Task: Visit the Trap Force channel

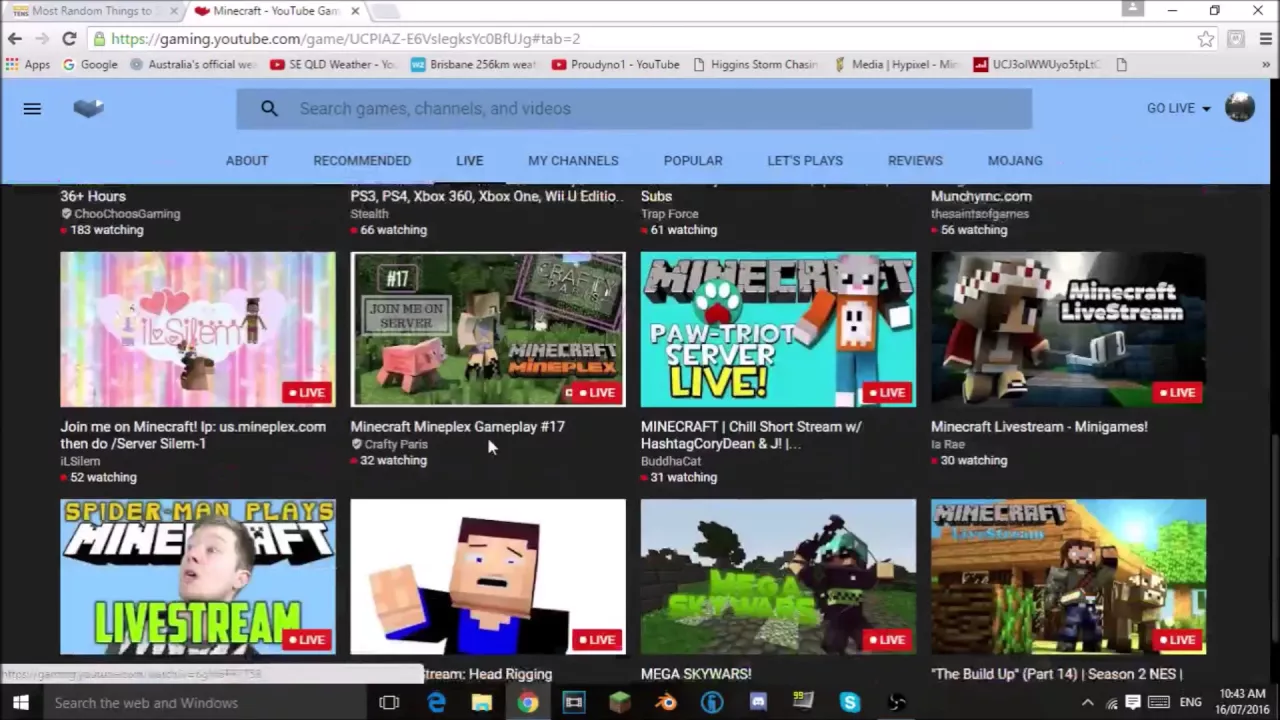Action: (x=669, y=213)
